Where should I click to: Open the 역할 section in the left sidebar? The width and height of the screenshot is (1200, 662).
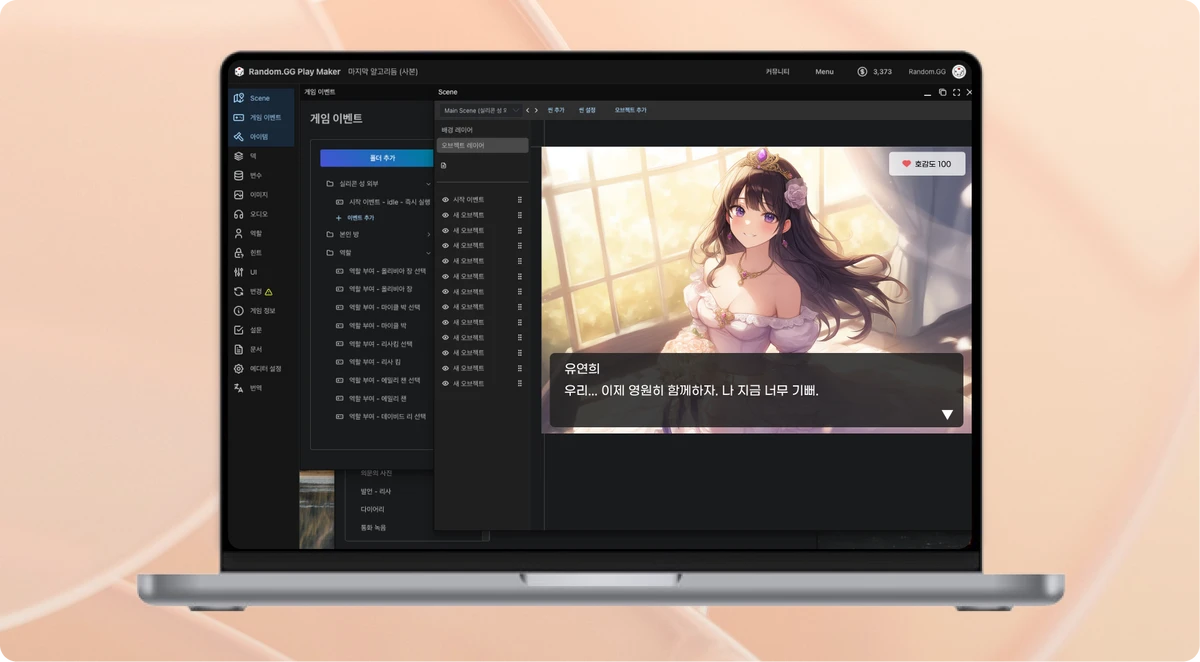(248, 233)
